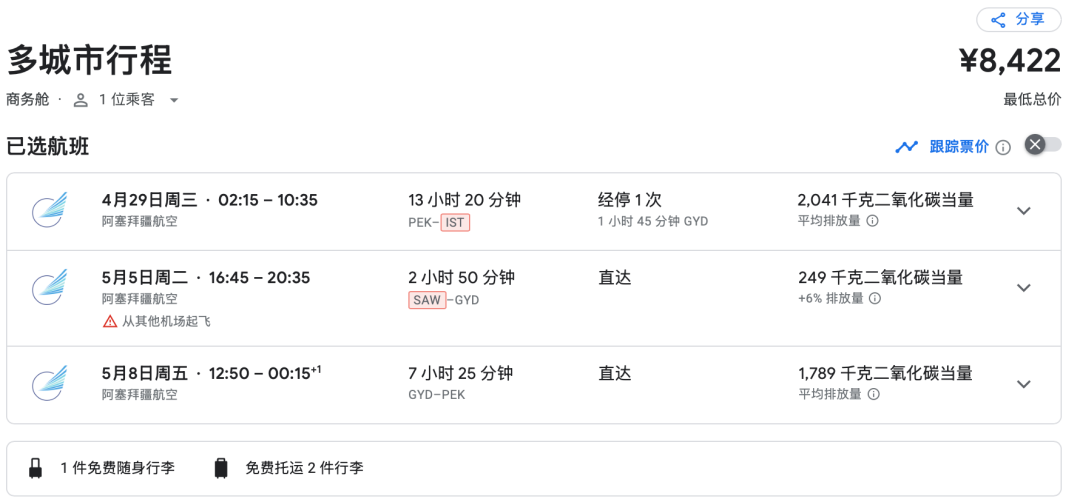This screenshot has height=502, width=1080.
Task: Click the info icon beside price tracking
Action: [1003, 147]
